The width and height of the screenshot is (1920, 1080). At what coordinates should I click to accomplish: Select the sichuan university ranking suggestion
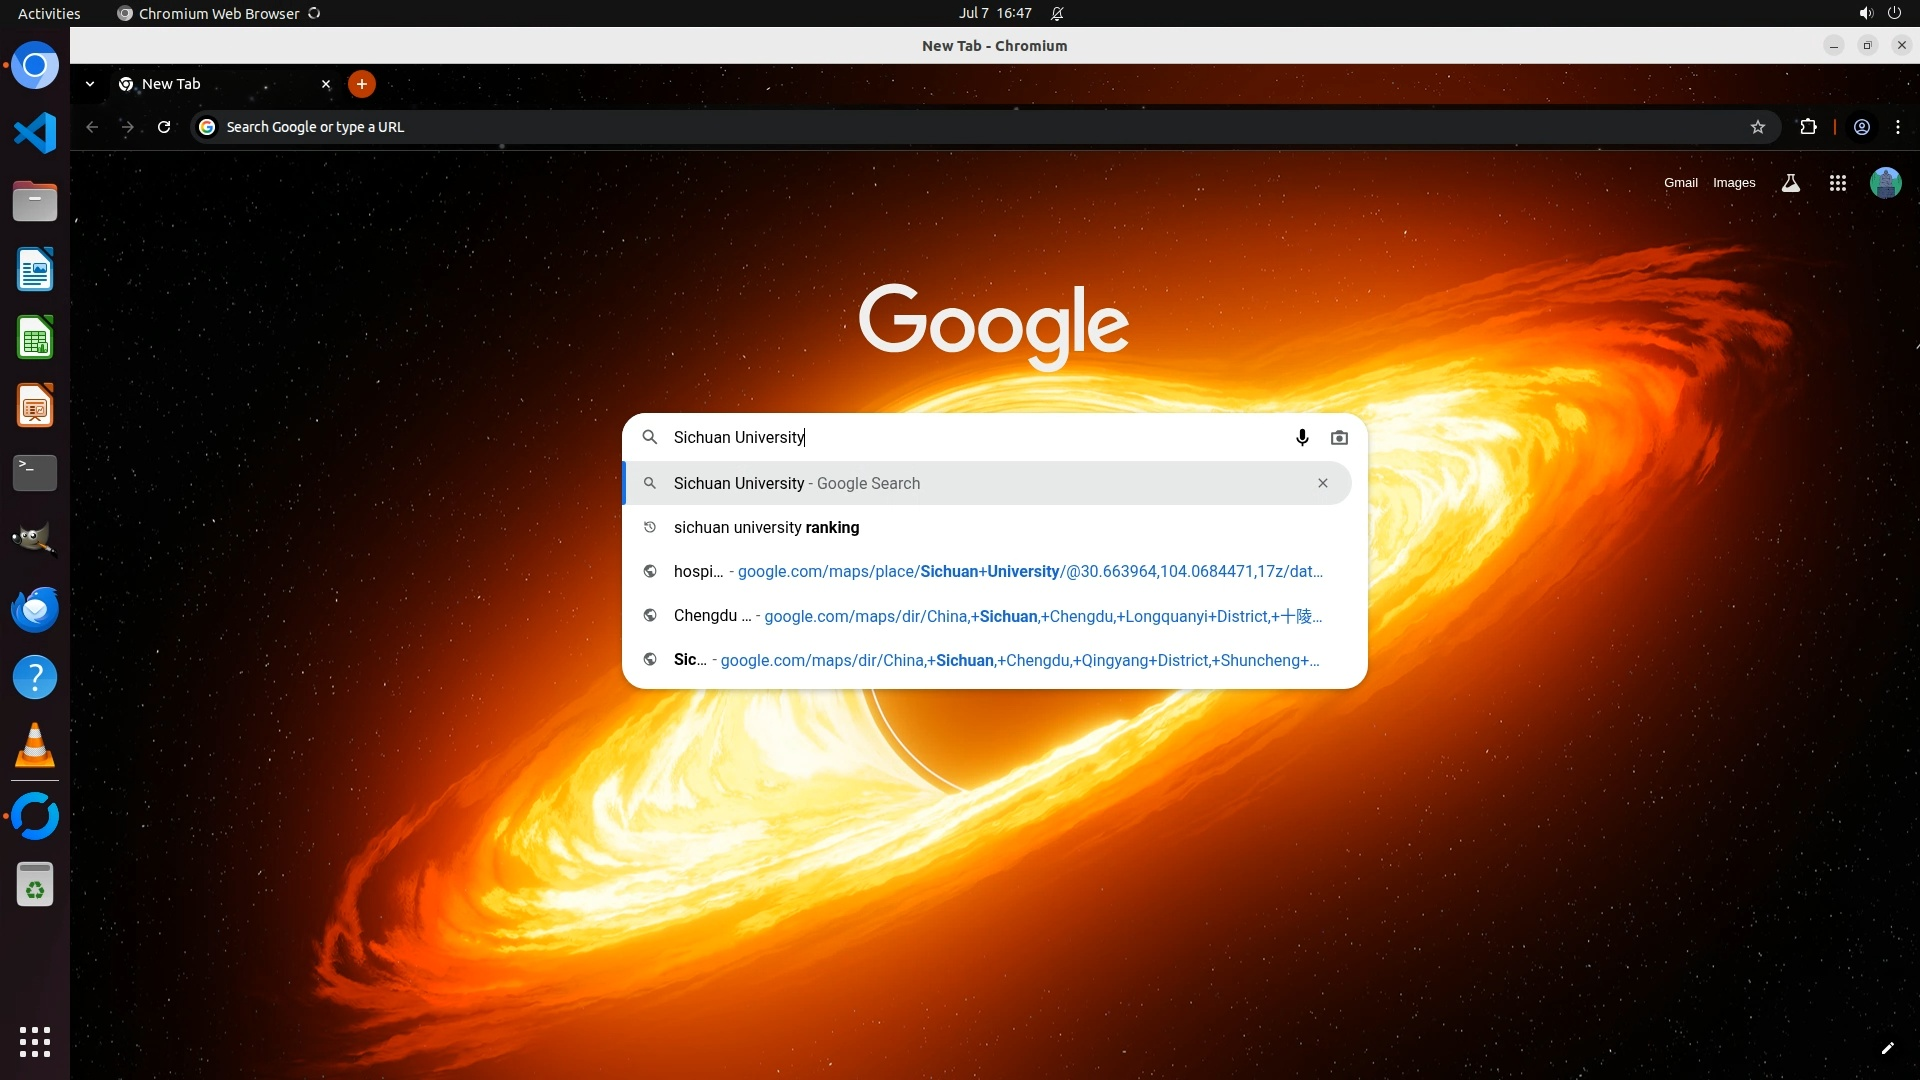[x=766, y=528]
